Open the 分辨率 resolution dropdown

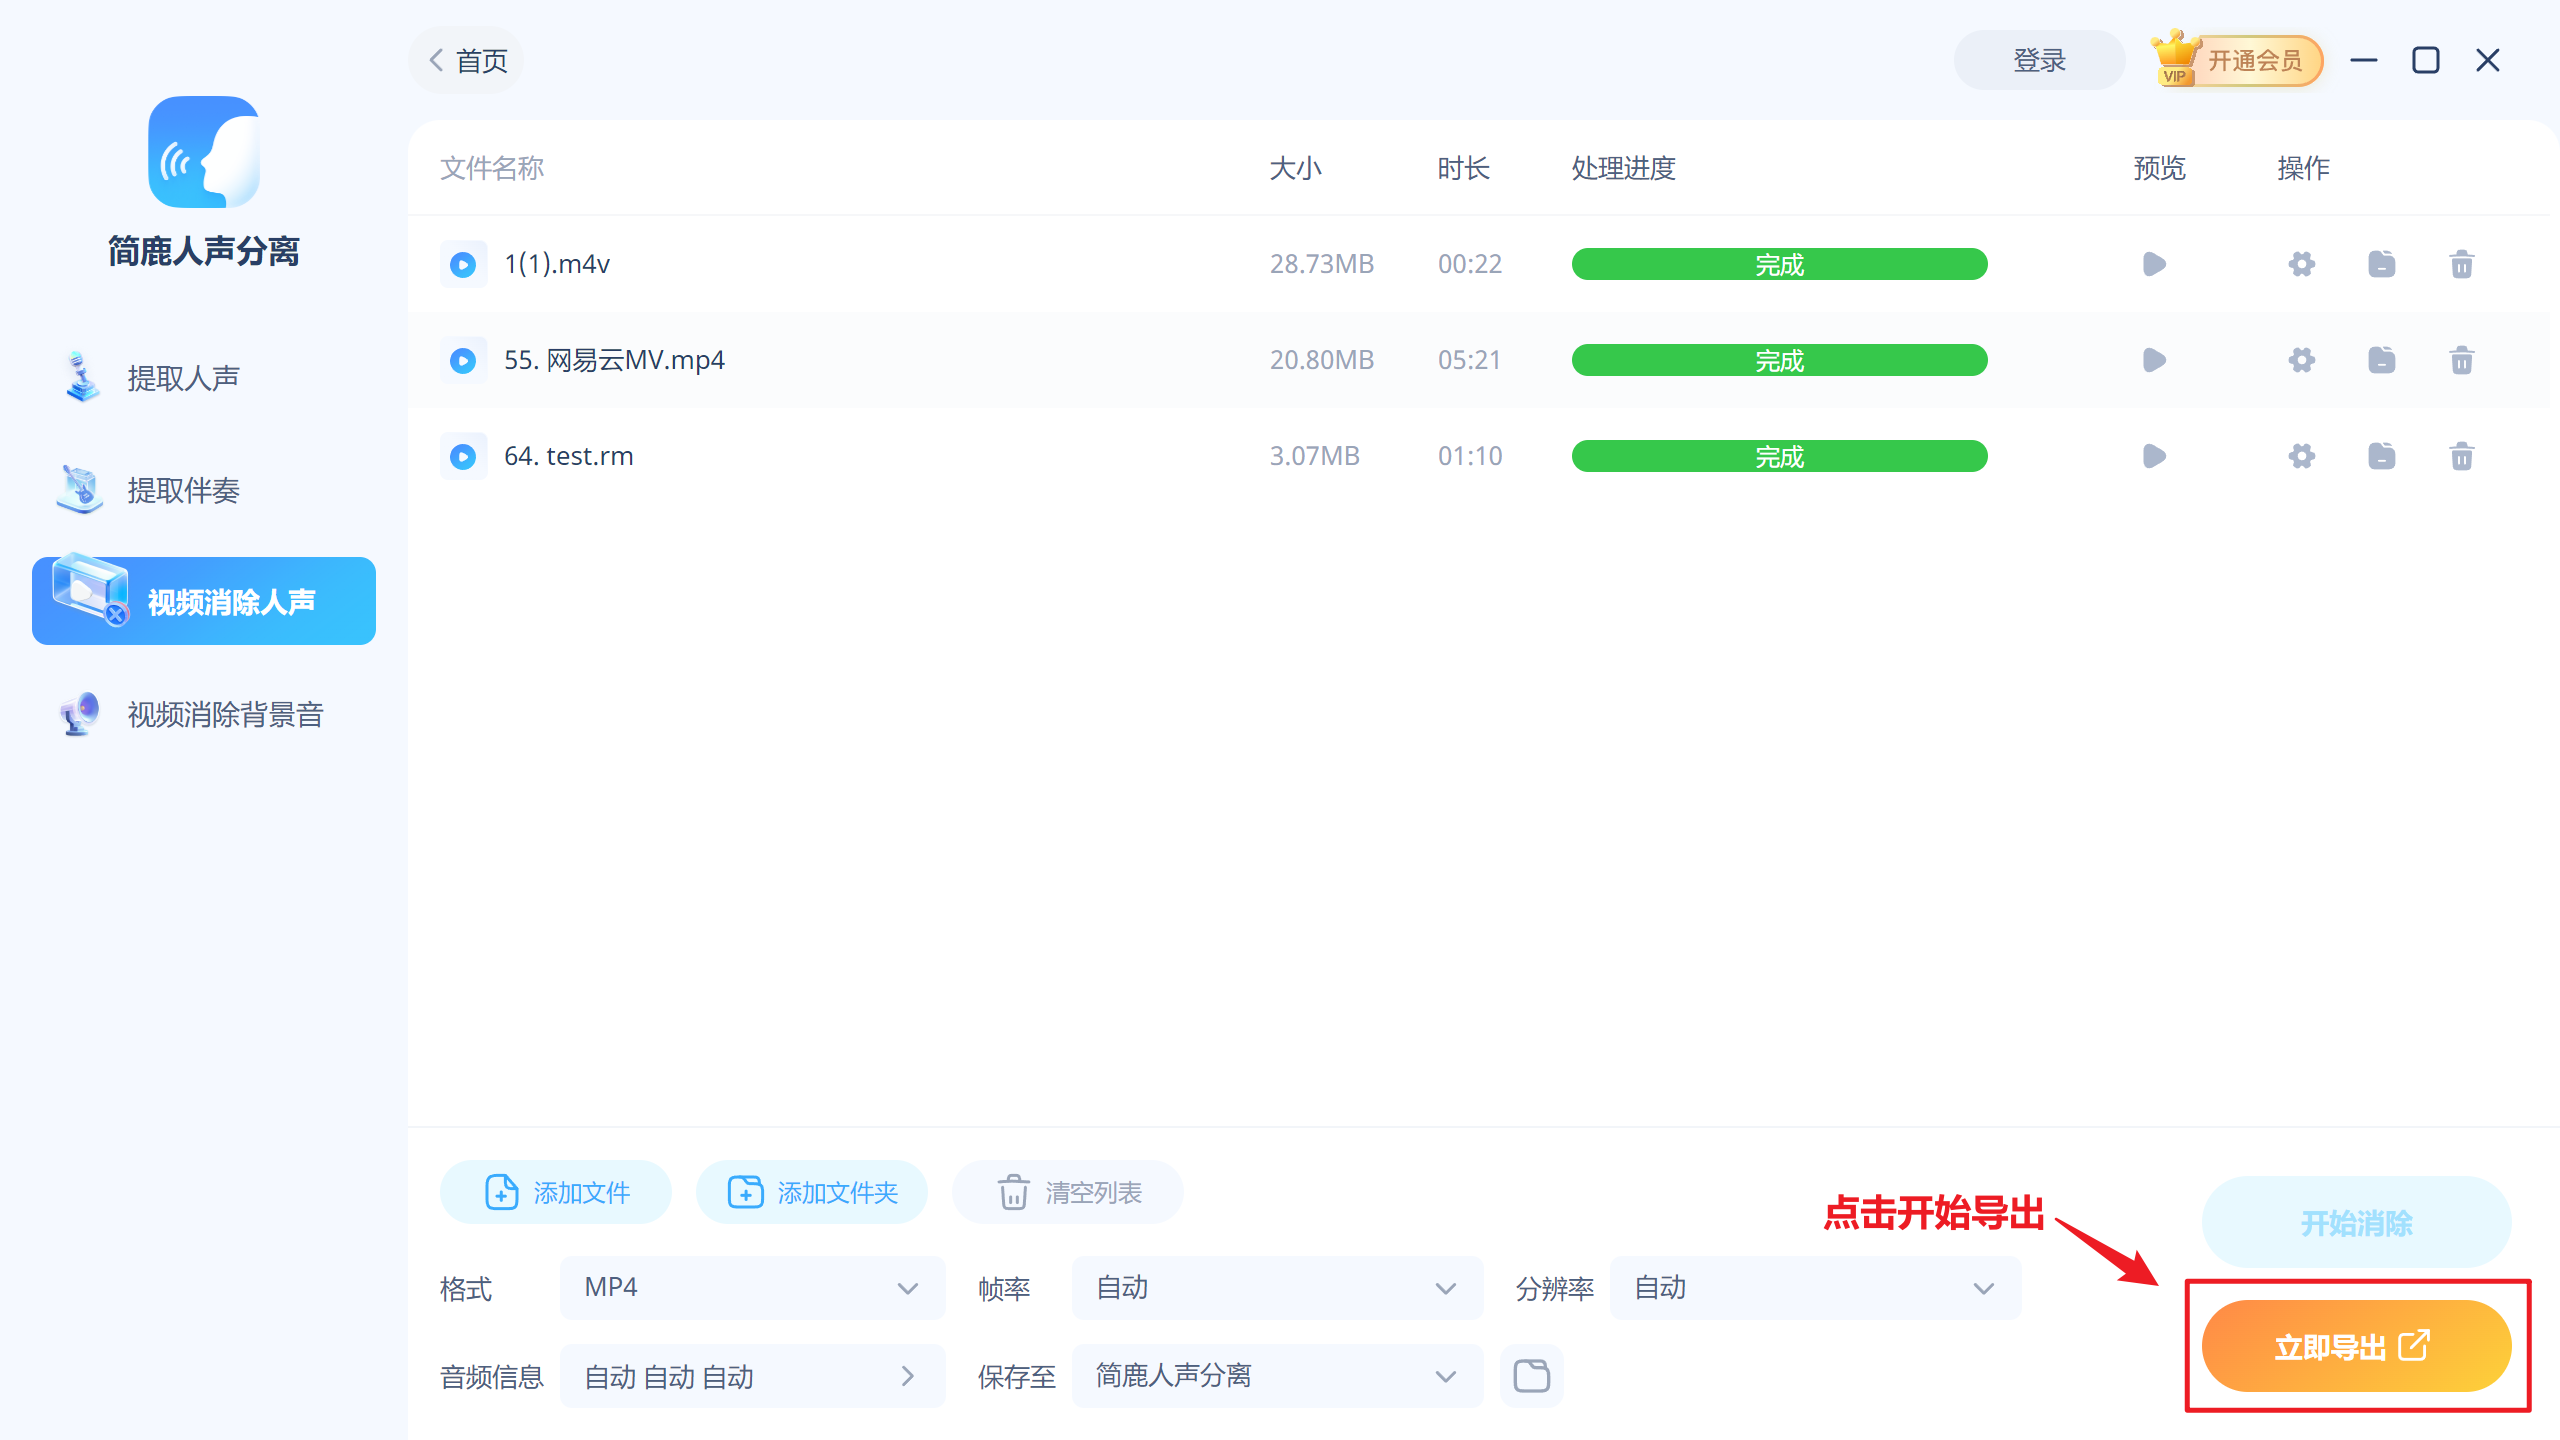1815,1288
